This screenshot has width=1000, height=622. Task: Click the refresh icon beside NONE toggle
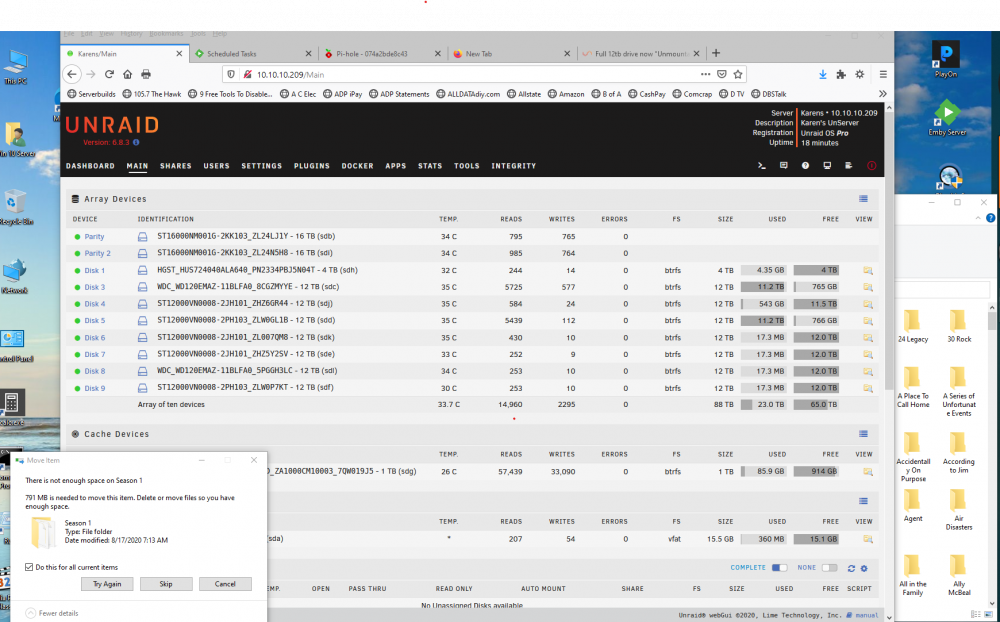pos(851,568)
